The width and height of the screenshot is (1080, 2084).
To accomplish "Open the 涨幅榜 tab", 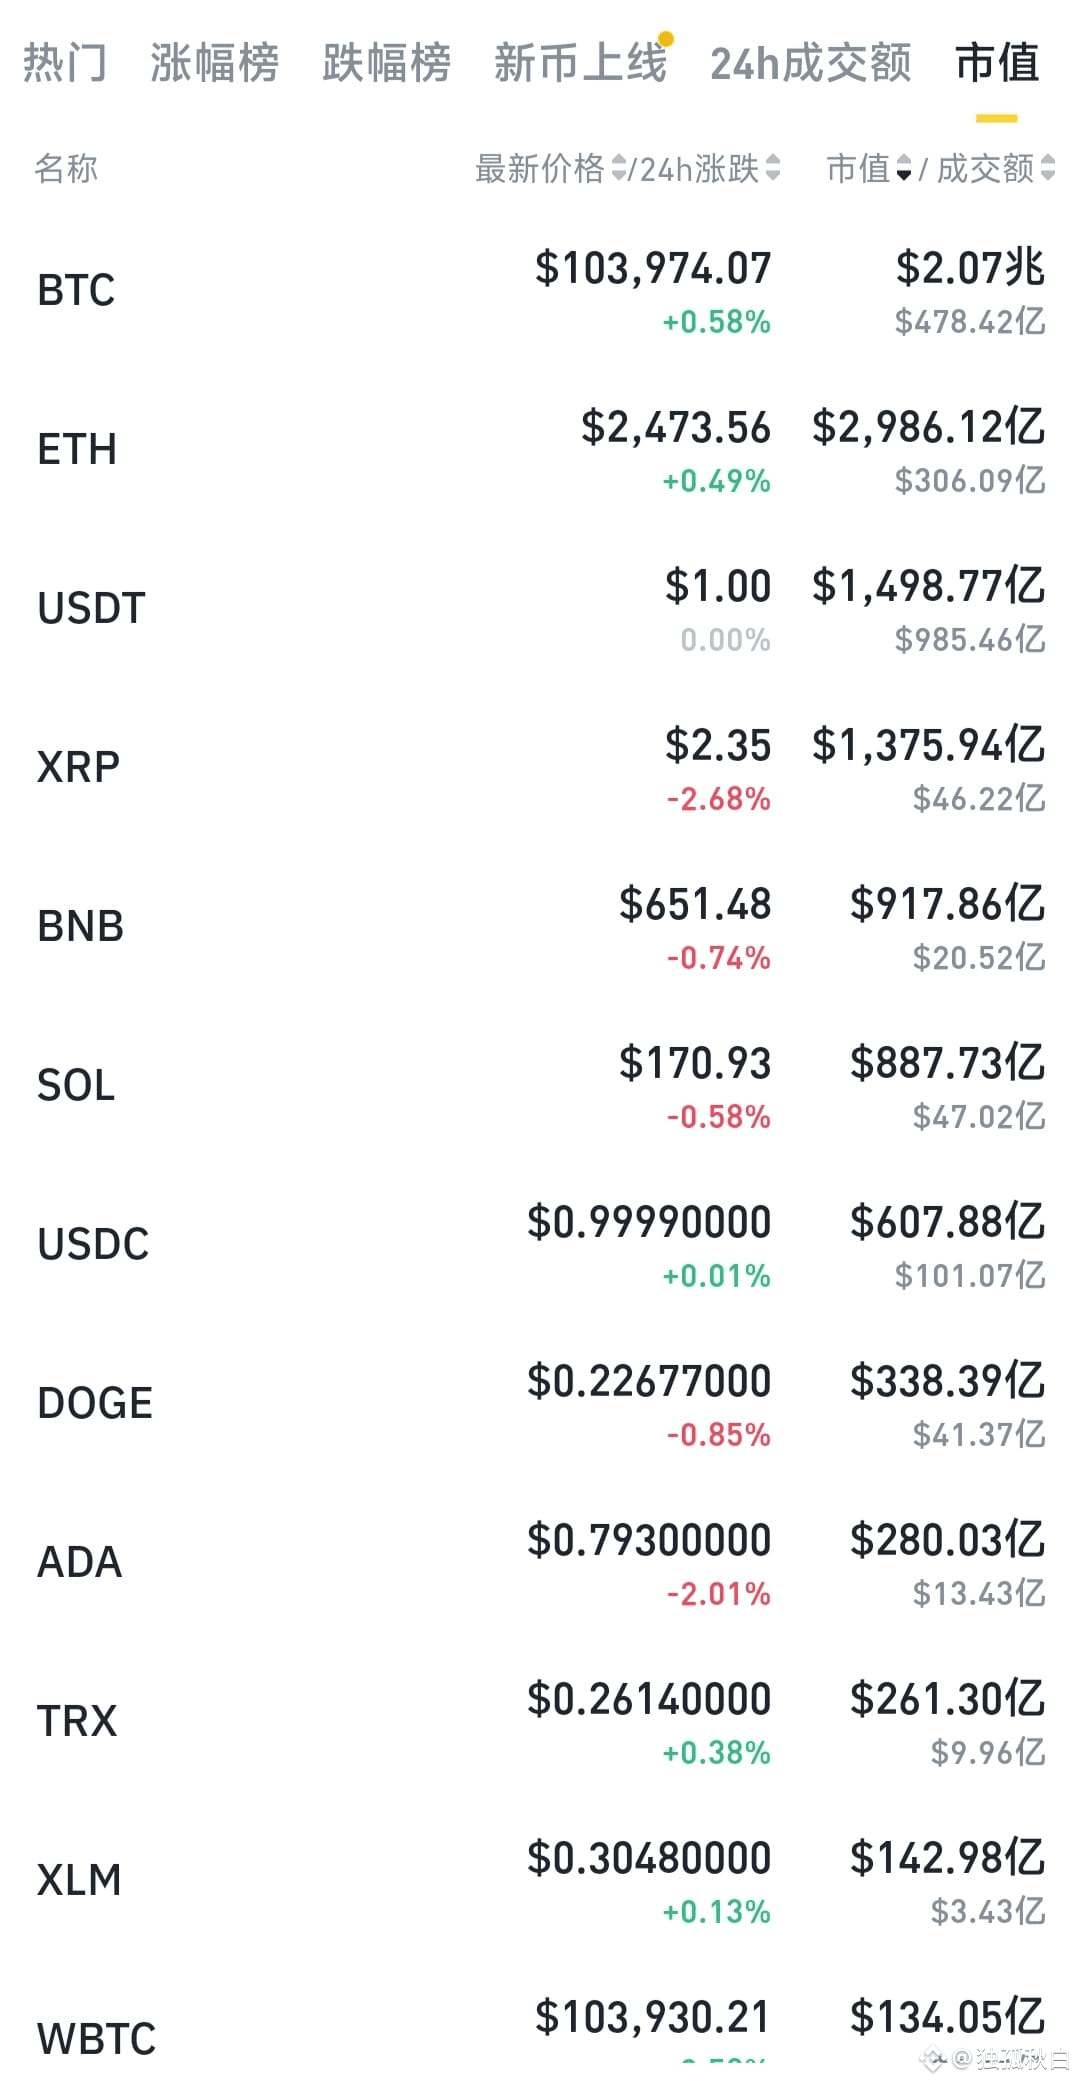I will click(215, 63).
